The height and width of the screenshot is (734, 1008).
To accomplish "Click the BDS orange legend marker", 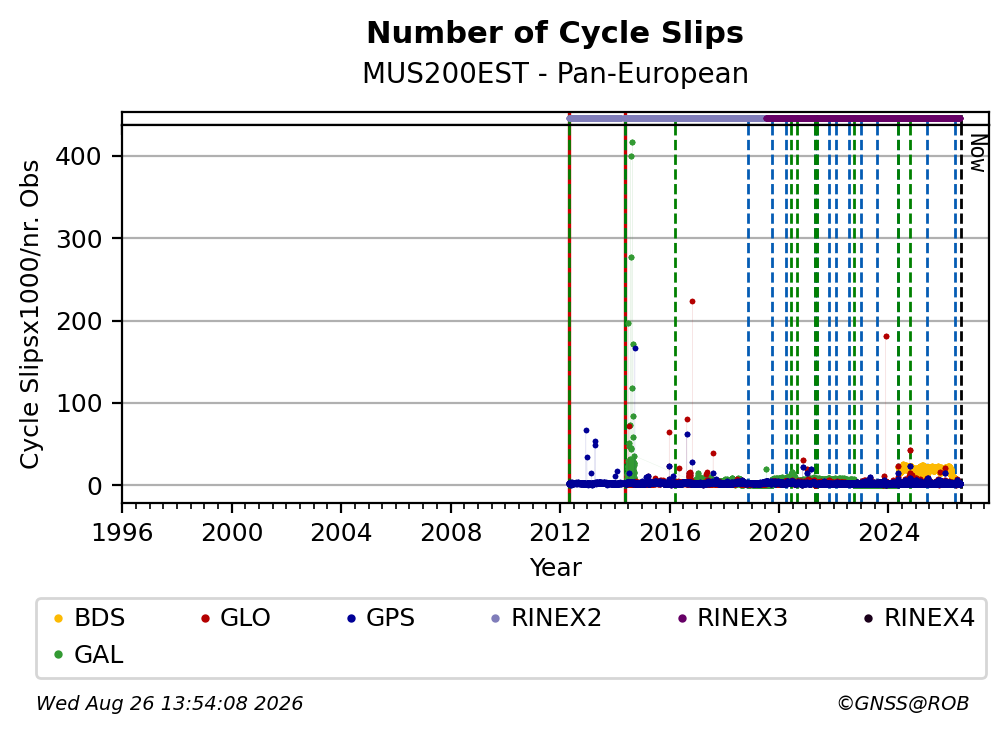I will coord(58,619).
